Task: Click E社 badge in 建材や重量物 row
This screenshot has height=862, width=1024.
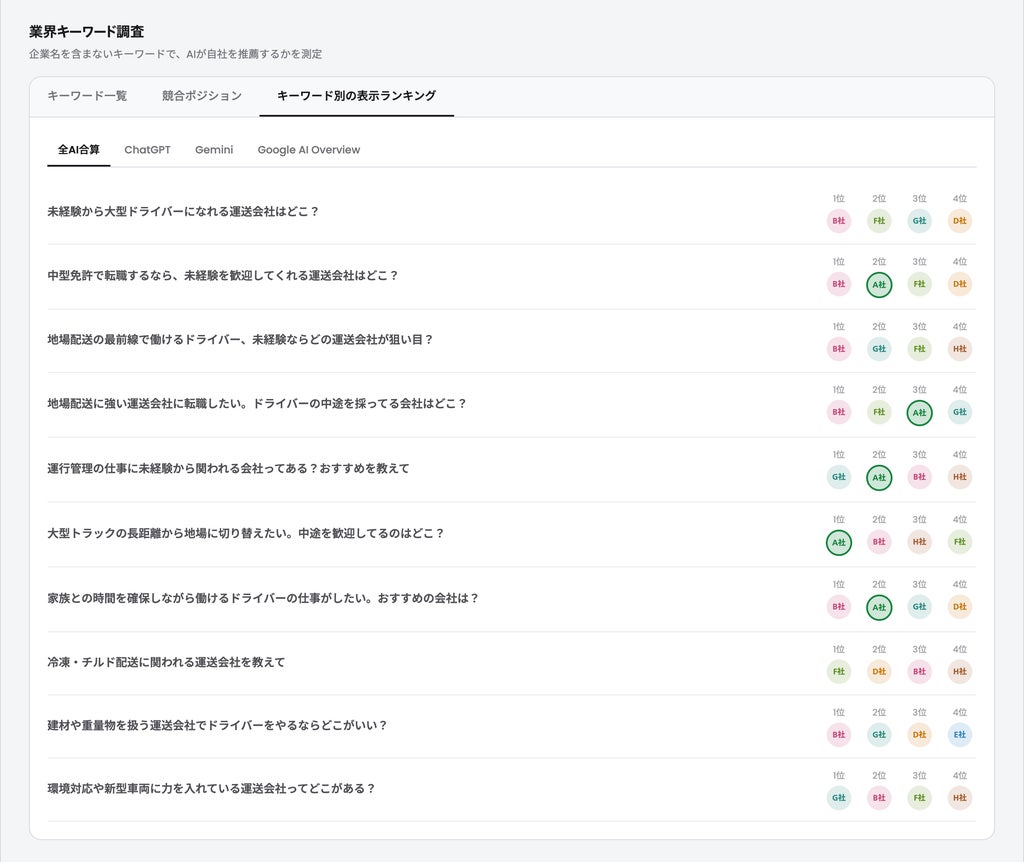Action: 959,735
